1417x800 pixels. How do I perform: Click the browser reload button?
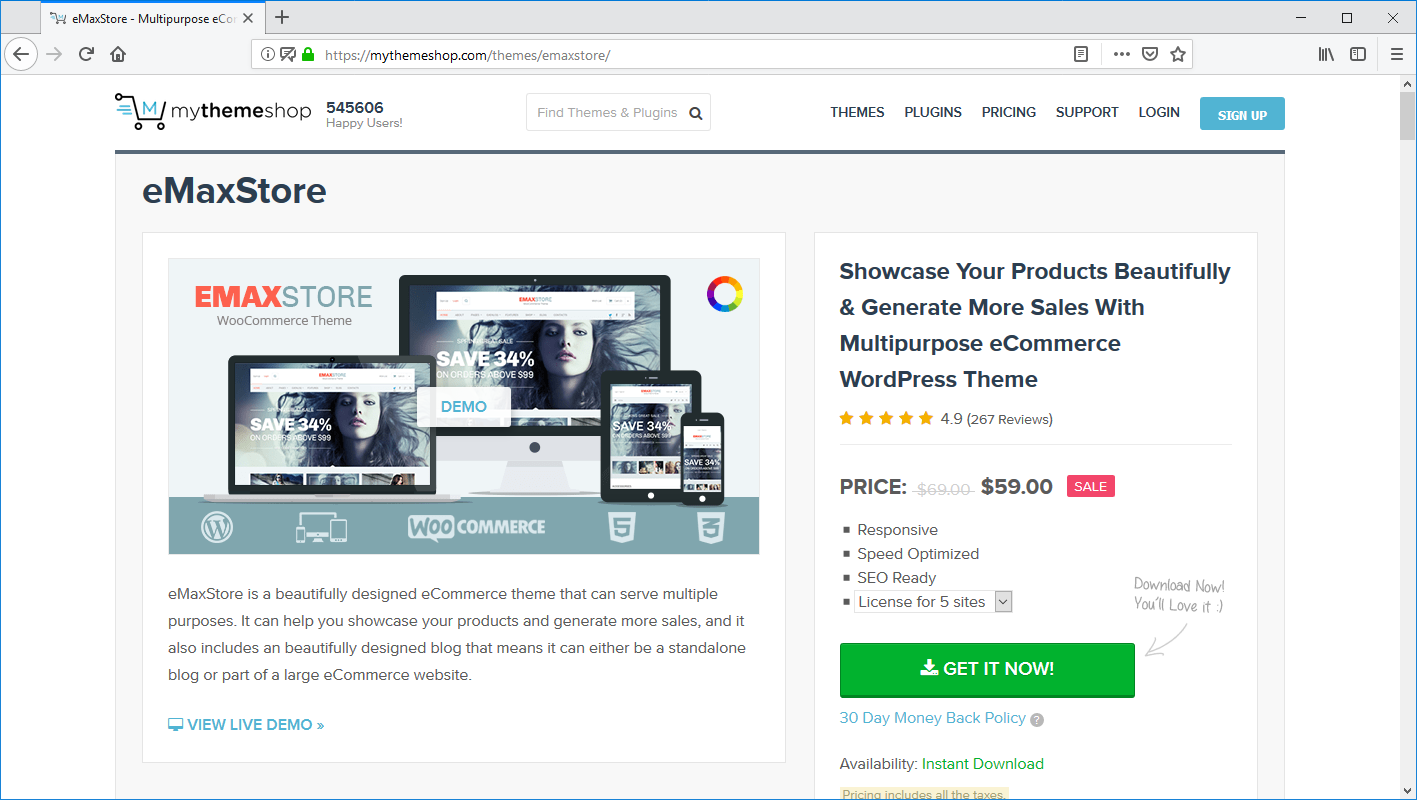[x=87, y=55]
